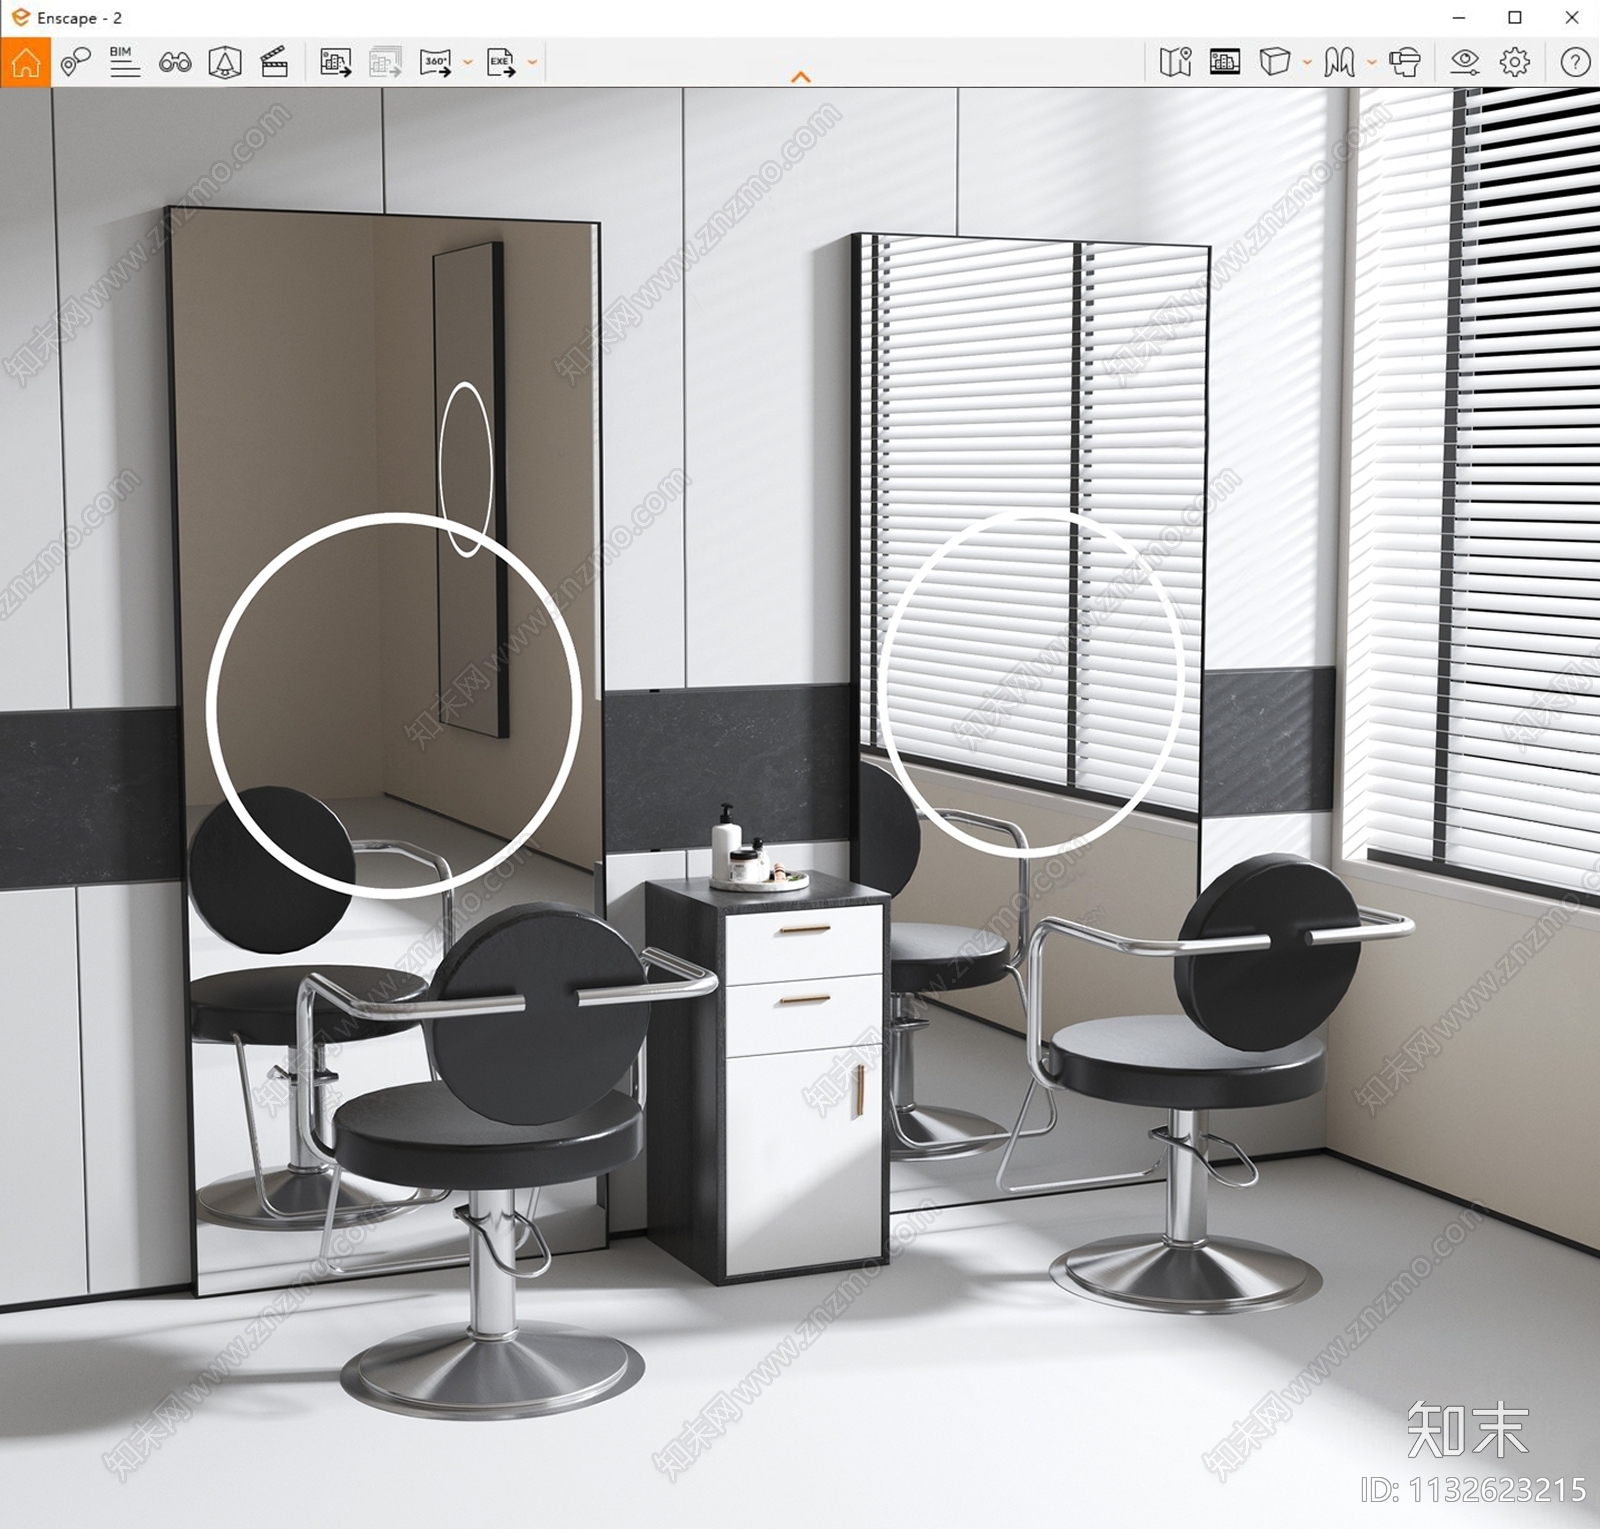Minimize the Enscape window
Image resolution: width=1600 pixels, height=1529 pixels.
tap(1459, 18)
